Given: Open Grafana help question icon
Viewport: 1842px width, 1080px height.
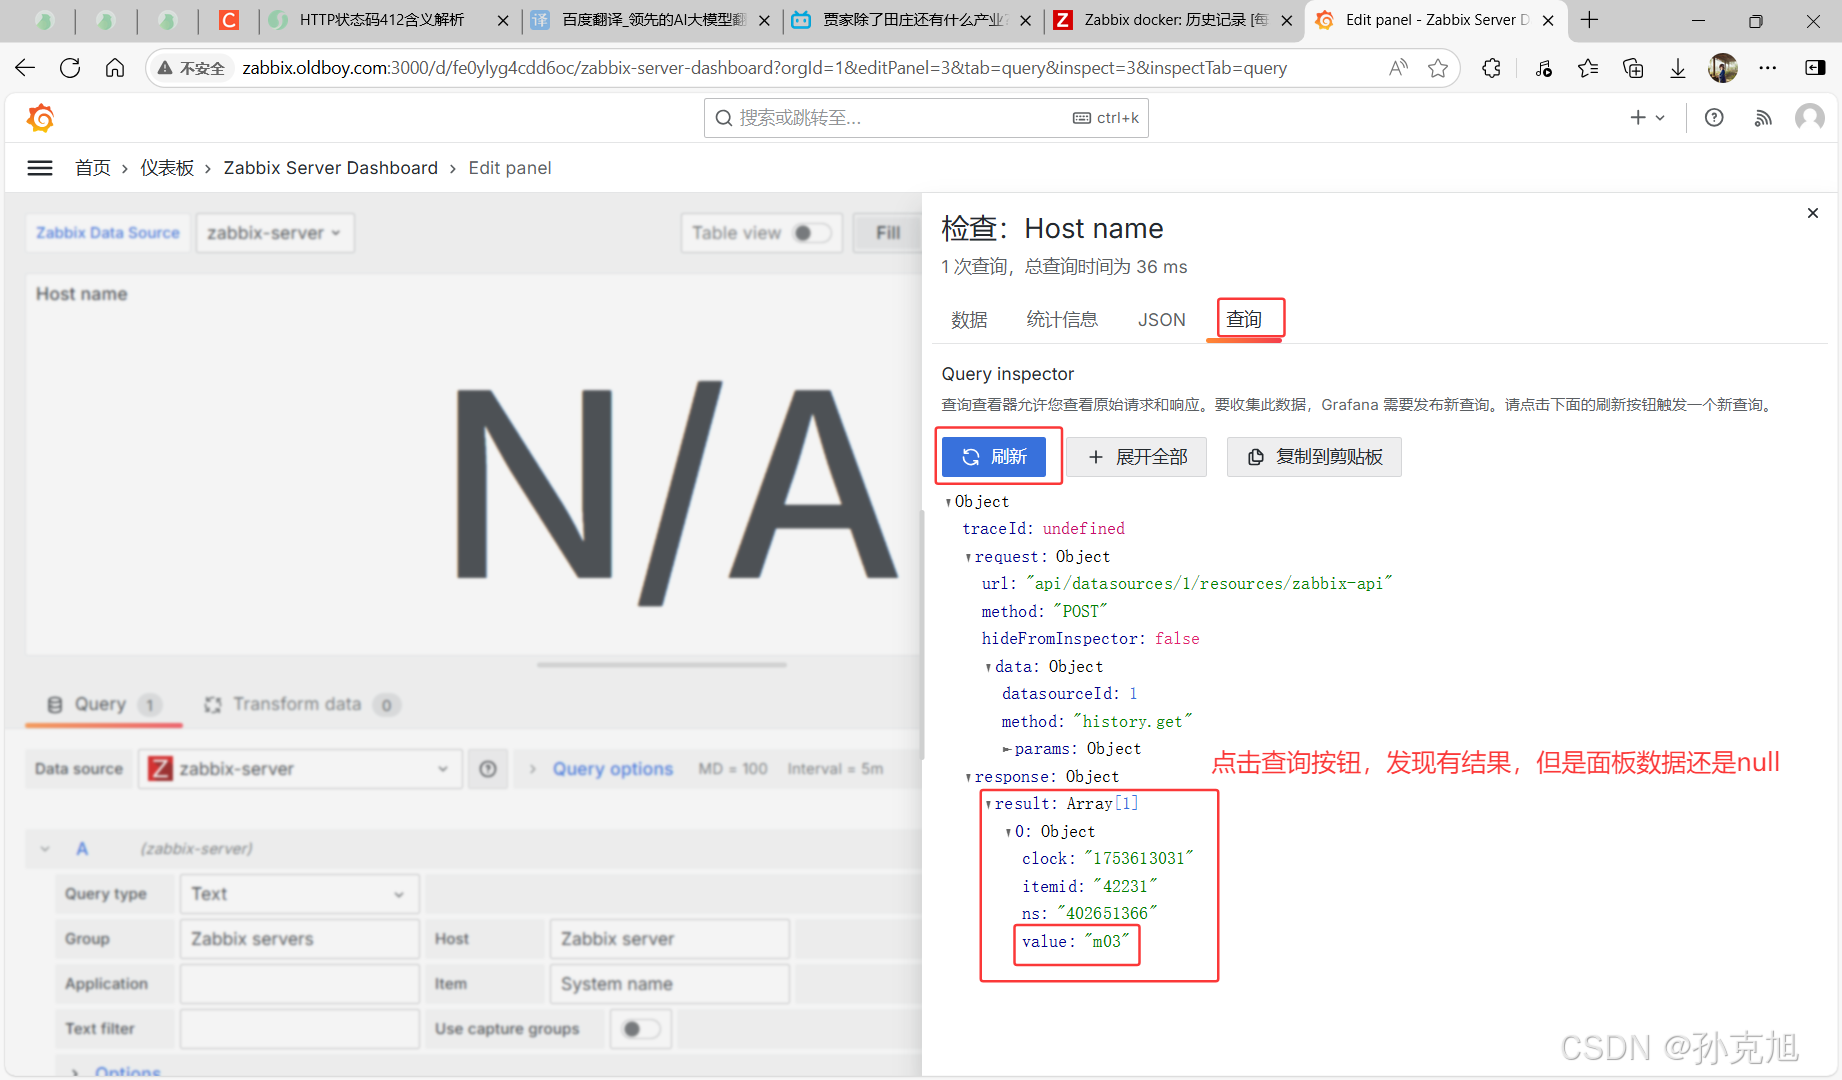Looking at the screenshot, I should coord(1714,118).
